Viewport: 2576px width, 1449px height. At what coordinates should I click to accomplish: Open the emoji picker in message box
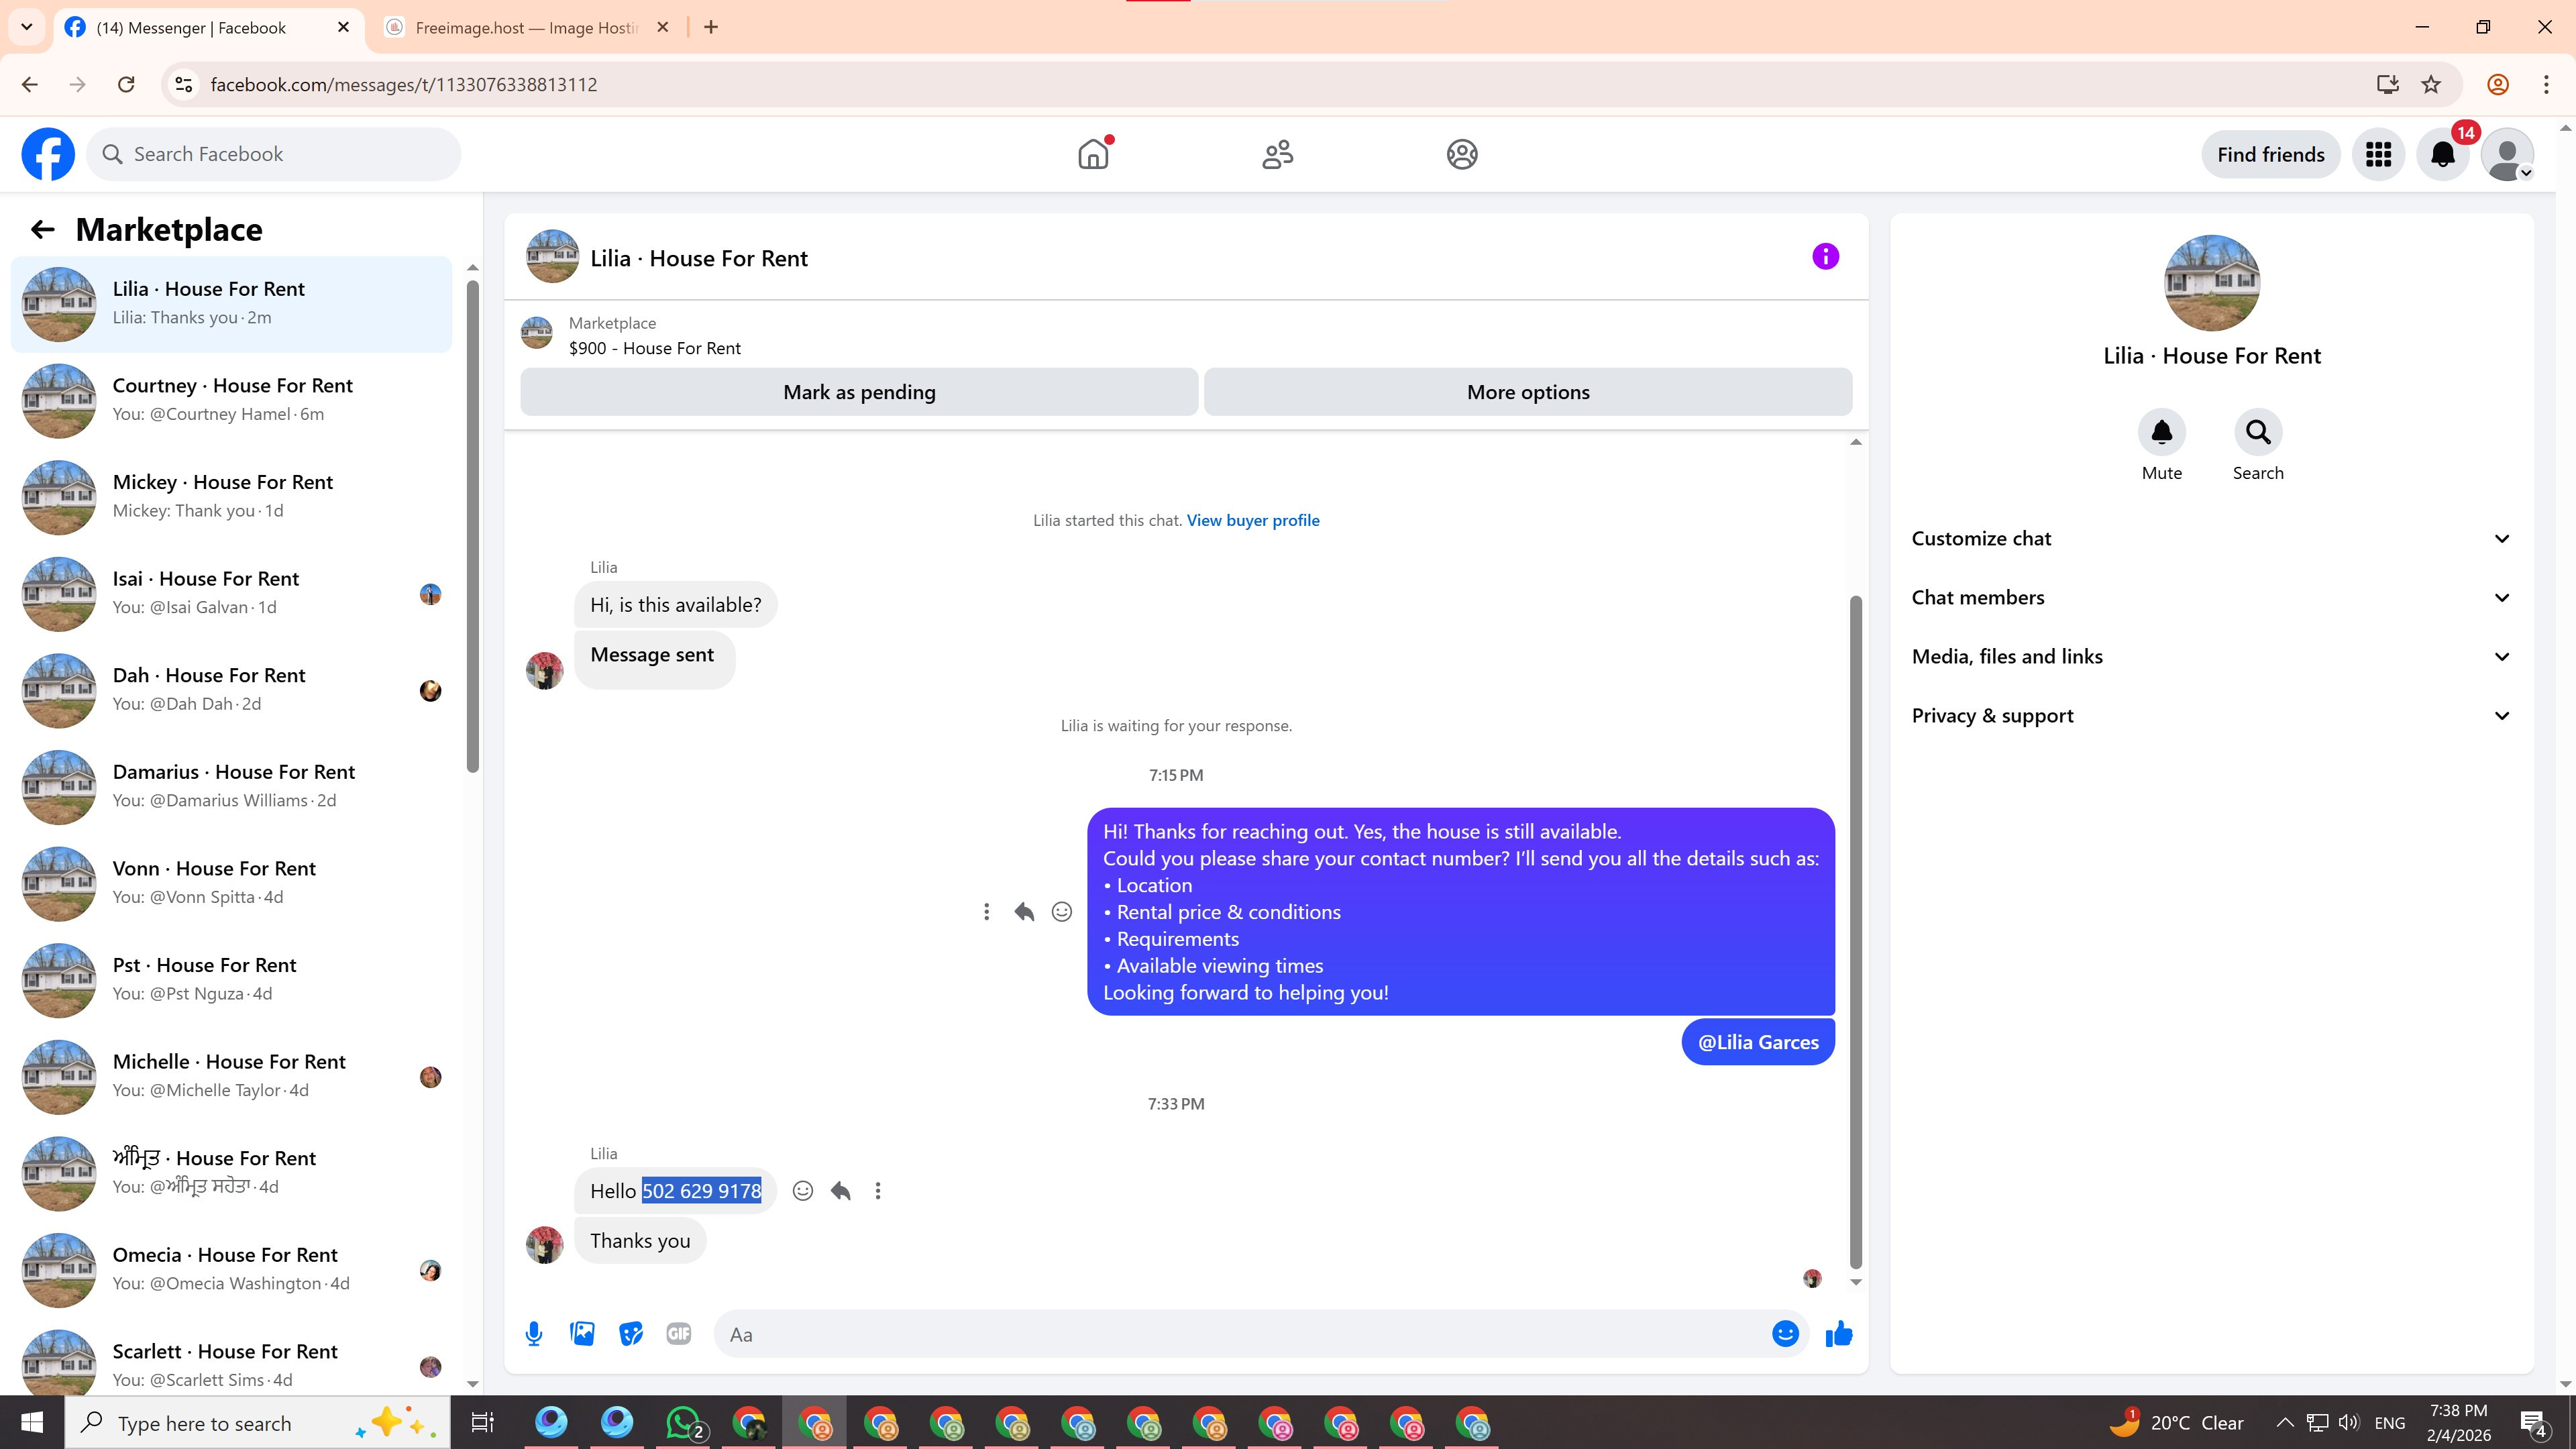click(1785, 1334)
